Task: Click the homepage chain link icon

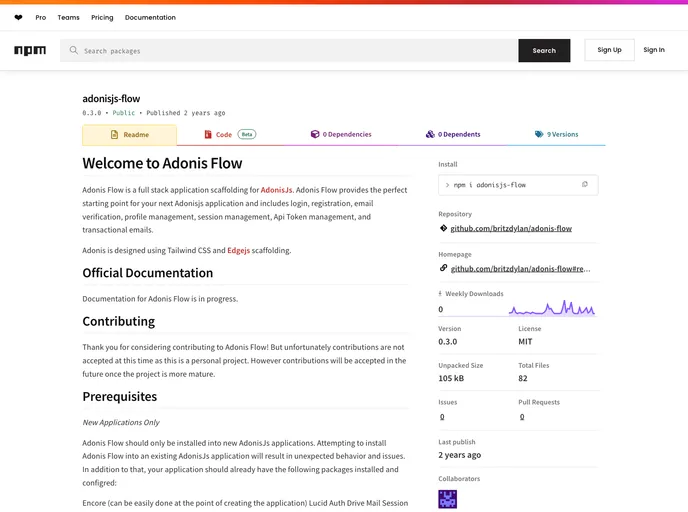Action: pyautogui.click(x=443, y=268)
